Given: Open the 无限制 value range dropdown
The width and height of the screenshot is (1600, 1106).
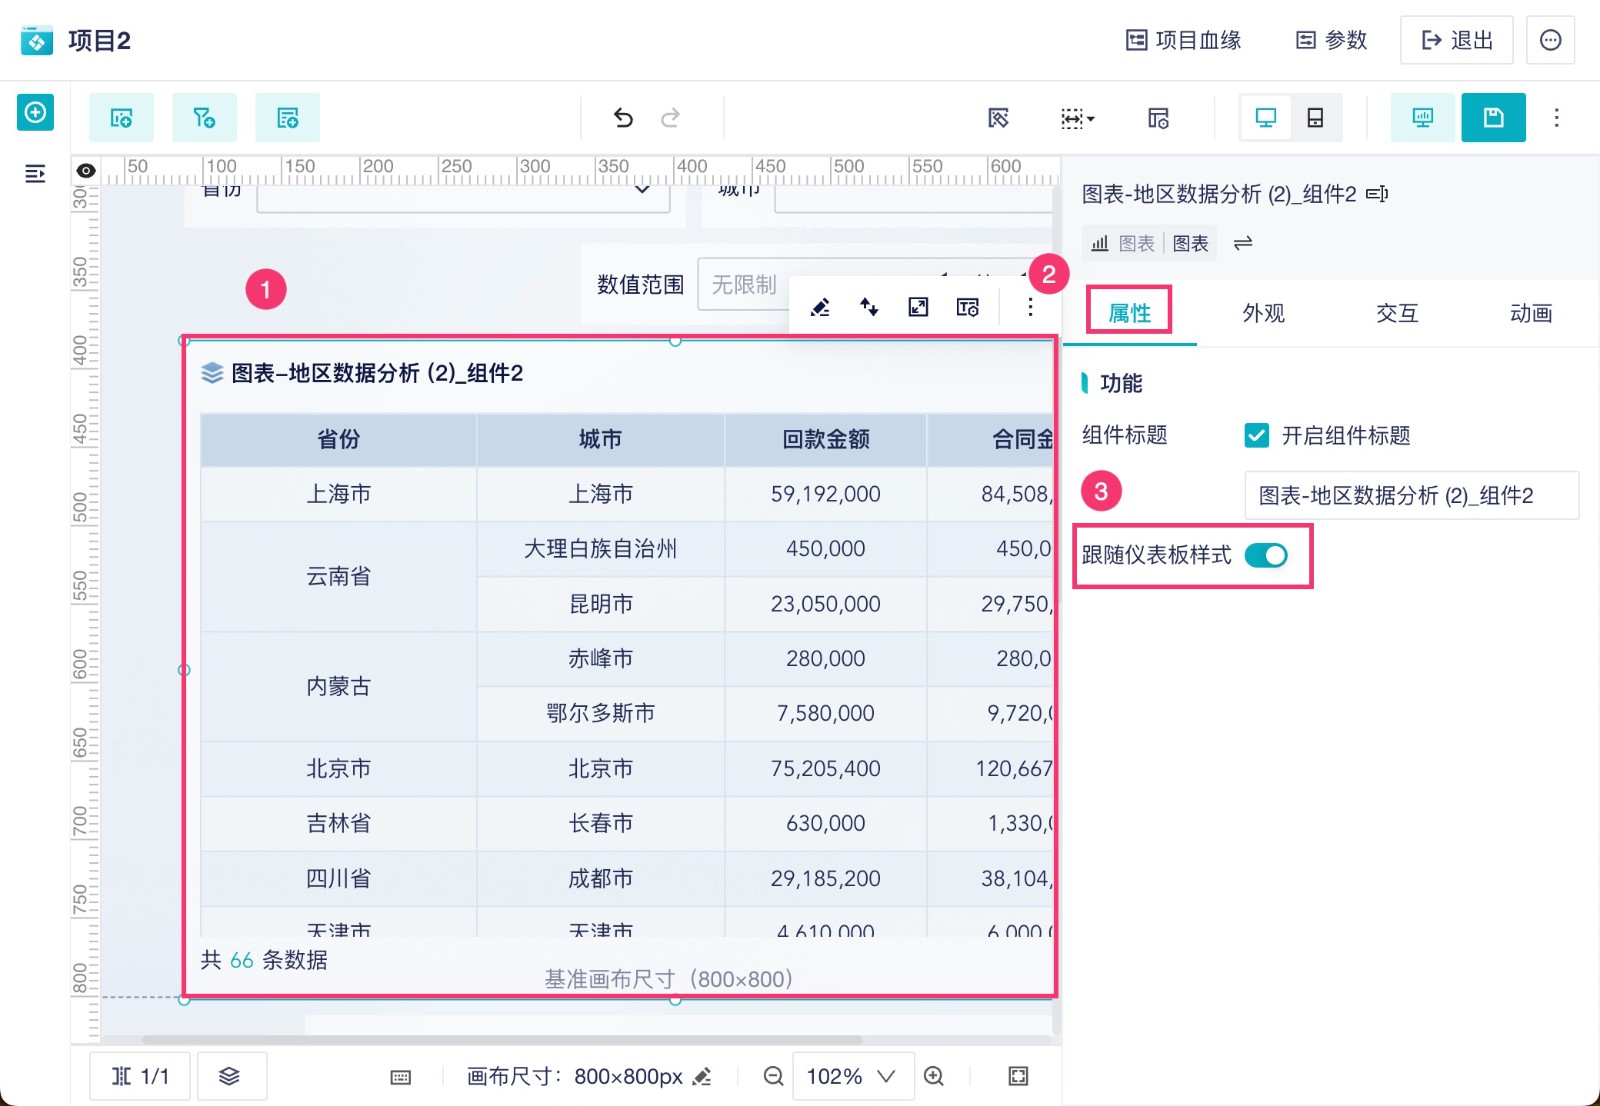Looking at the screenshot, I should click(744, 284).
